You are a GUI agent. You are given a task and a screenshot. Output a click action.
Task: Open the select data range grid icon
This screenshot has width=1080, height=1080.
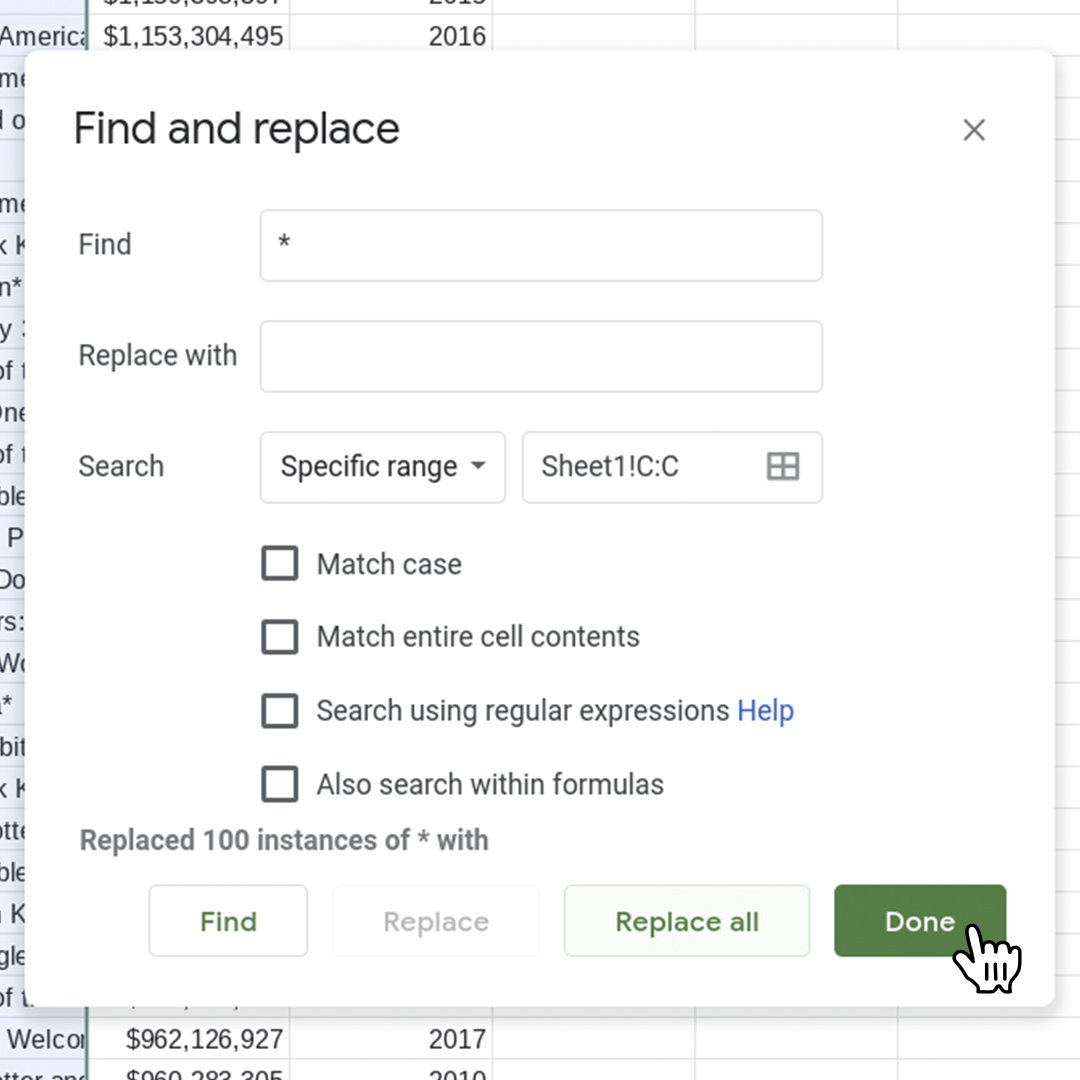[x=782, y=466]
